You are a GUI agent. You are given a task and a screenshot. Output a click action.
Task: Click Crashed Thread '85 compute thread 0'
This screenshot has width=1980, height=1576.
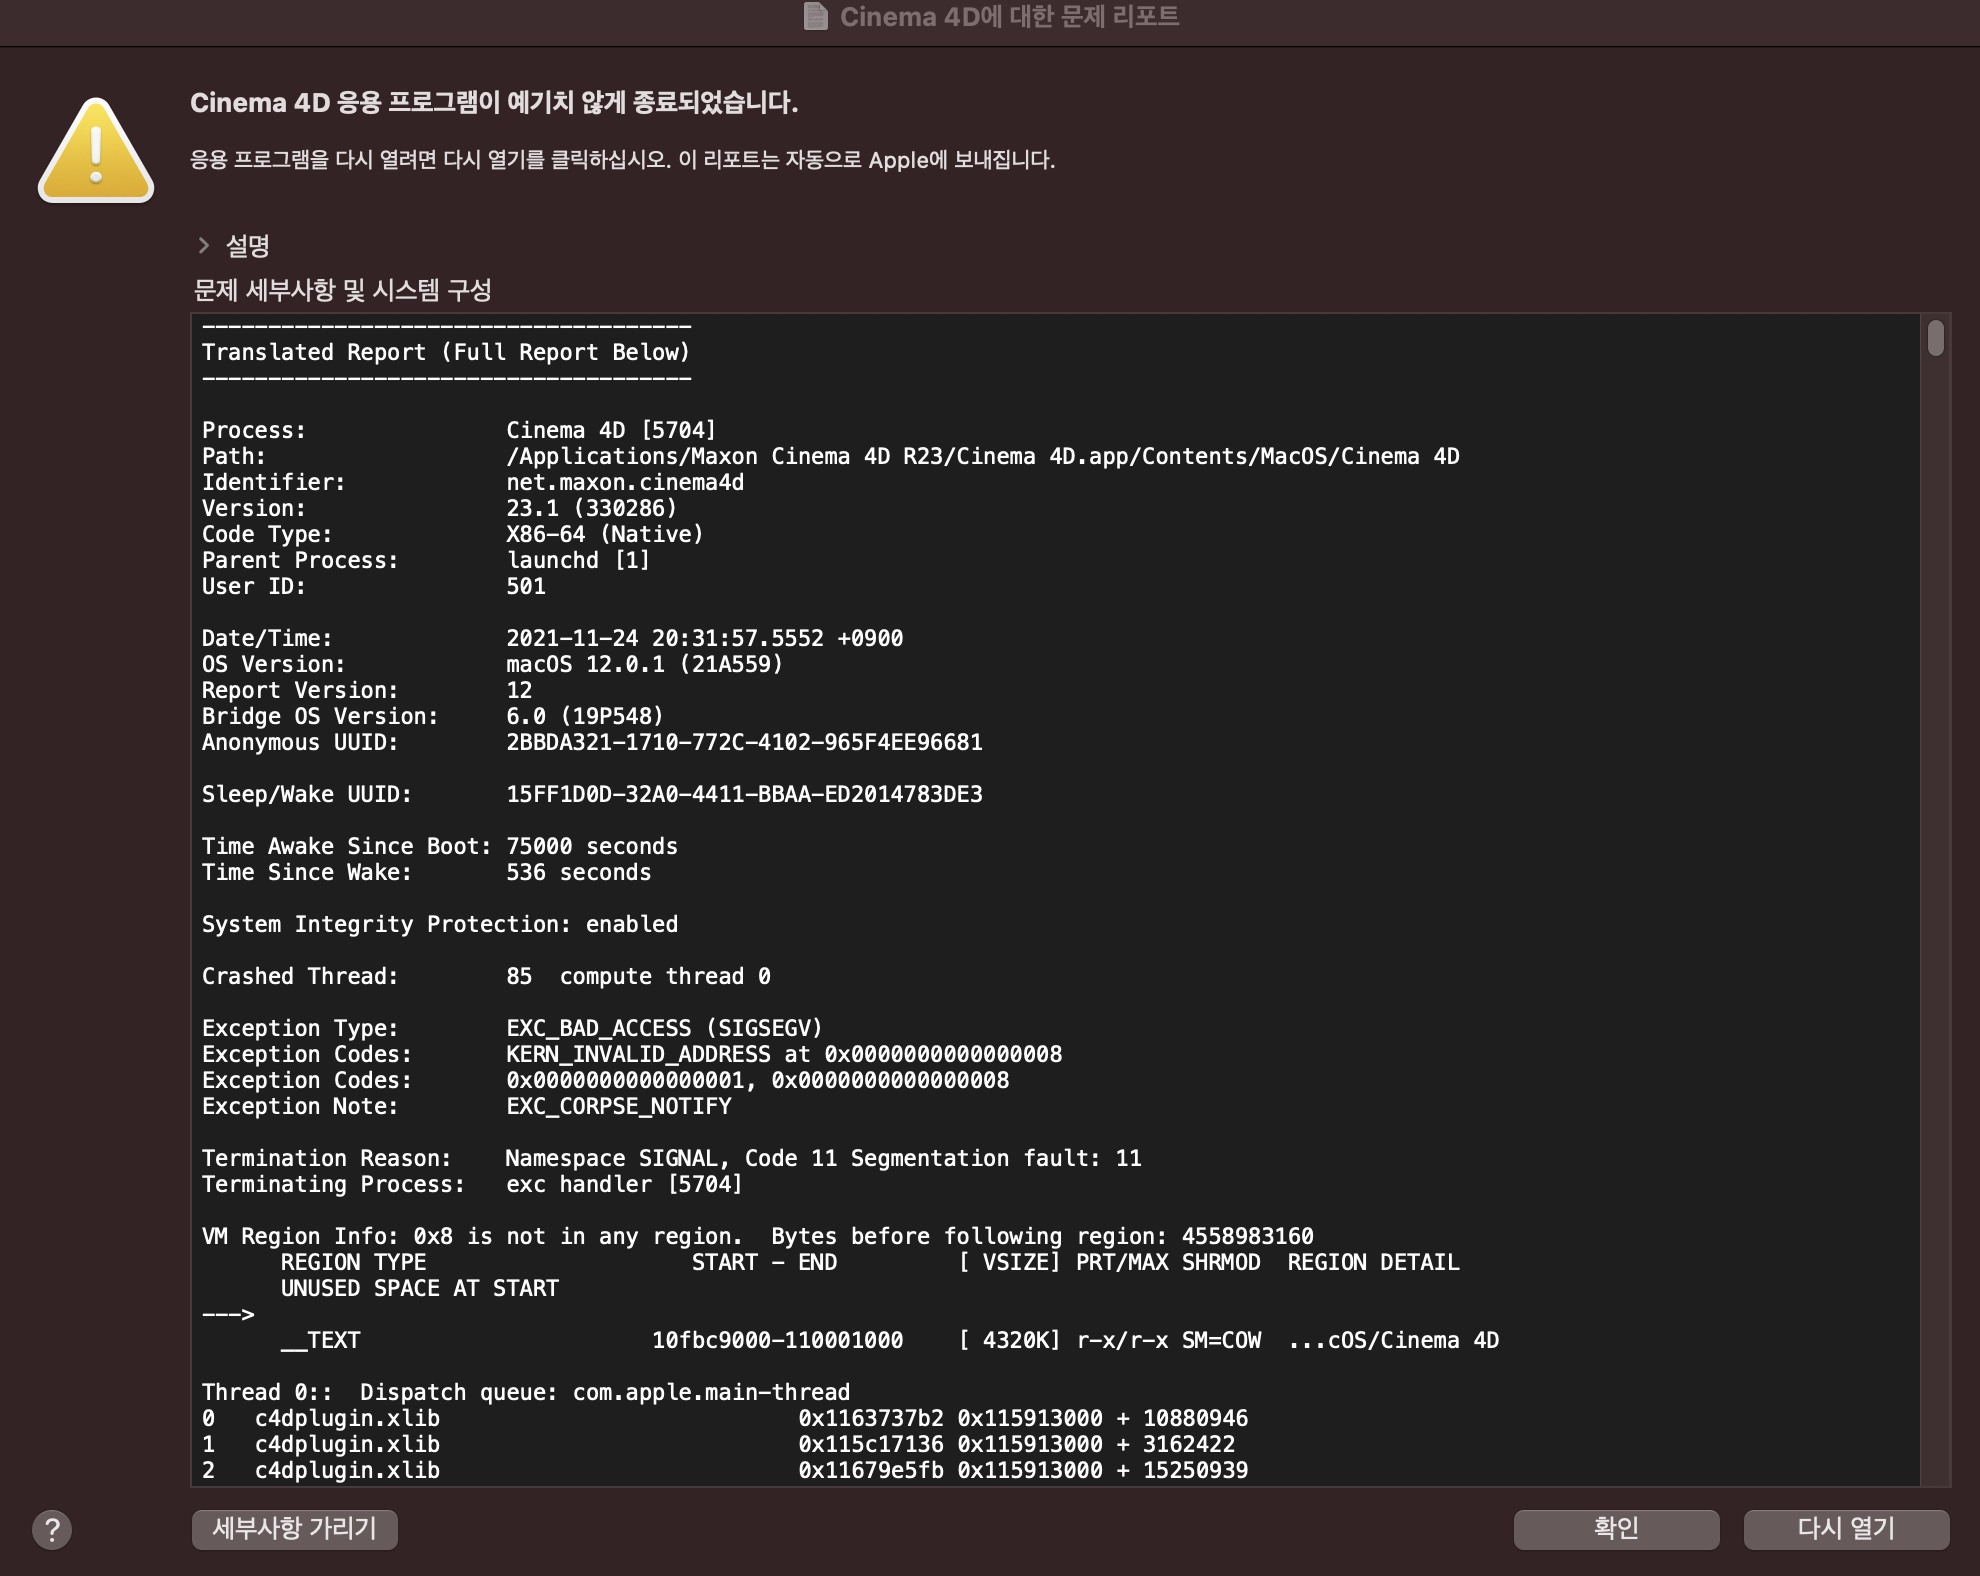tap(638, 976)
